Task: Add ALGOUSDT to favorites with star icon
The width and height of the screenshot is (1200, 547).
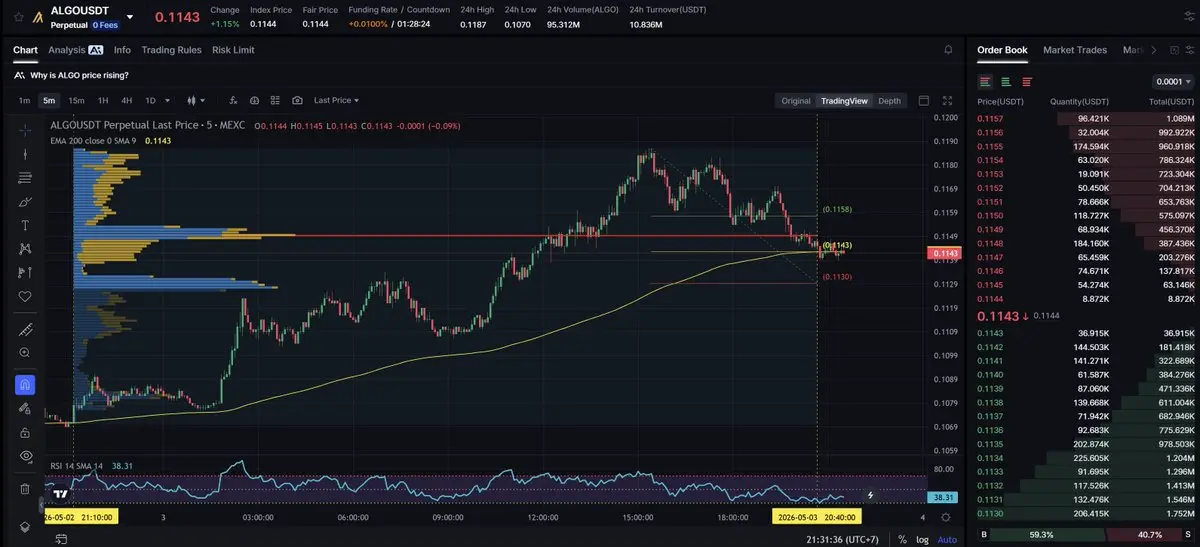Action: click(x=19, y=17)
